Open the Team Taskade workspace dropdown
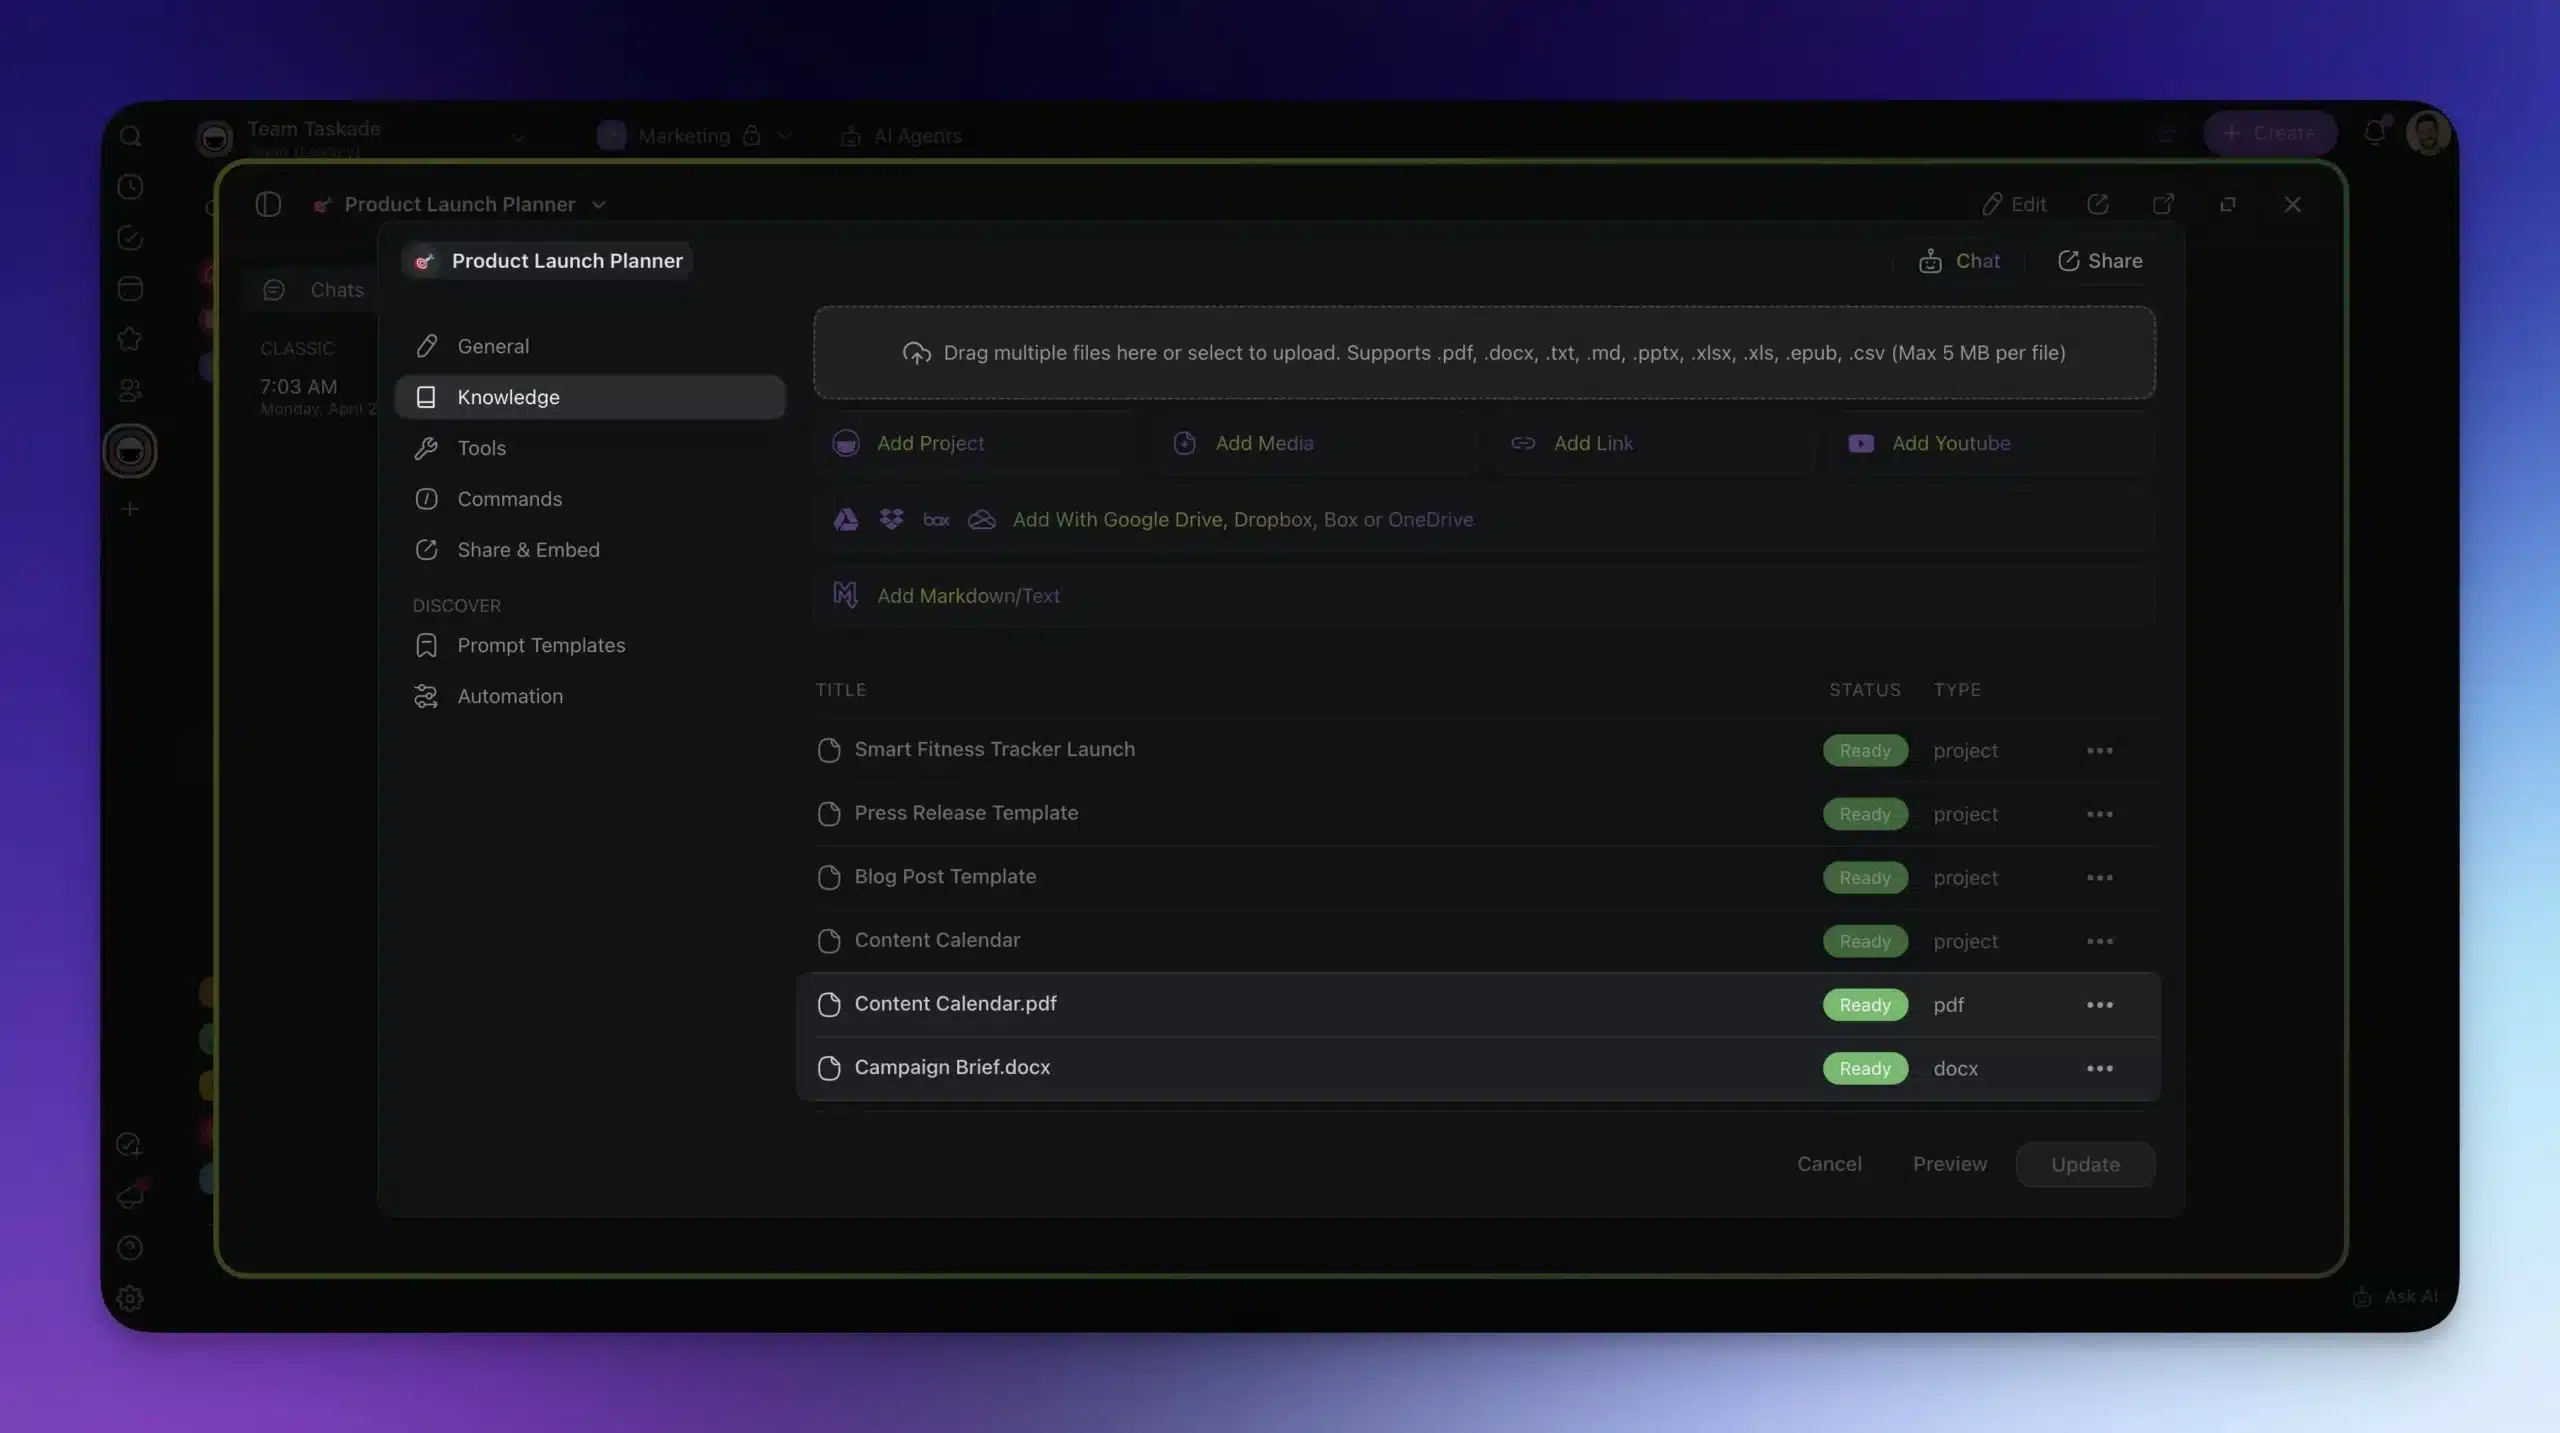The width and height of the screenshot is (2560, 1433). click(519, 137)
